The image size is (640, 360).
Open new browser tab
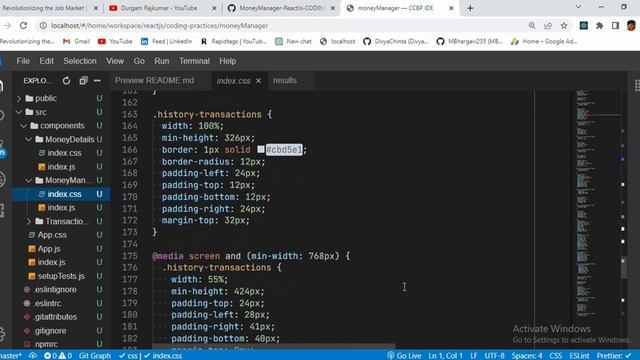click(x=470, y=8)
